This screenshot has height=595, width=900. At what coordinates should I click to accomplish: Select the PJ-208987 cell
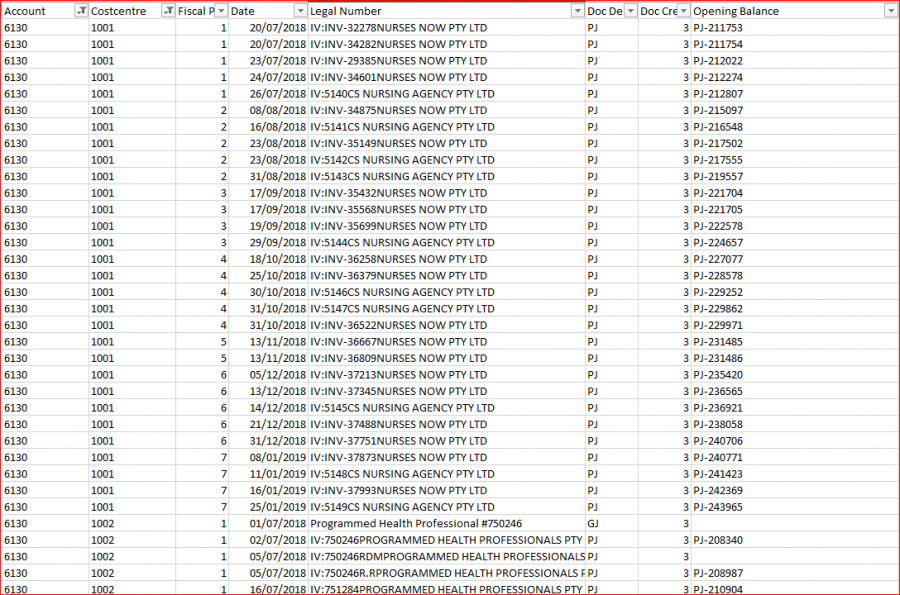click(x=794, y=573)
